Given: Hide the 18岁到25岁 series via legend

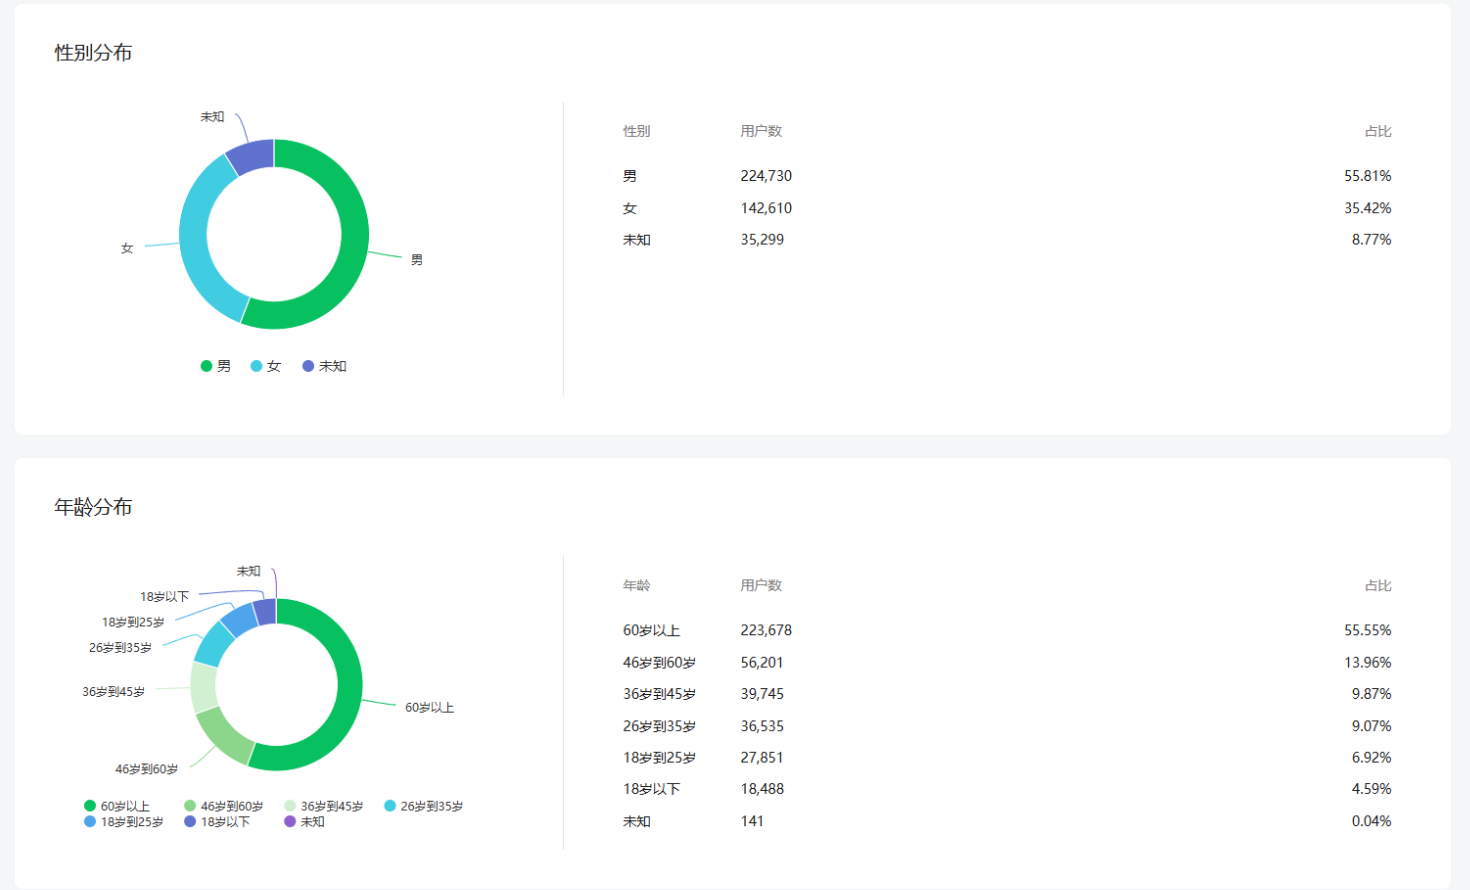Looking at the screenshot, I should [124, 822].
